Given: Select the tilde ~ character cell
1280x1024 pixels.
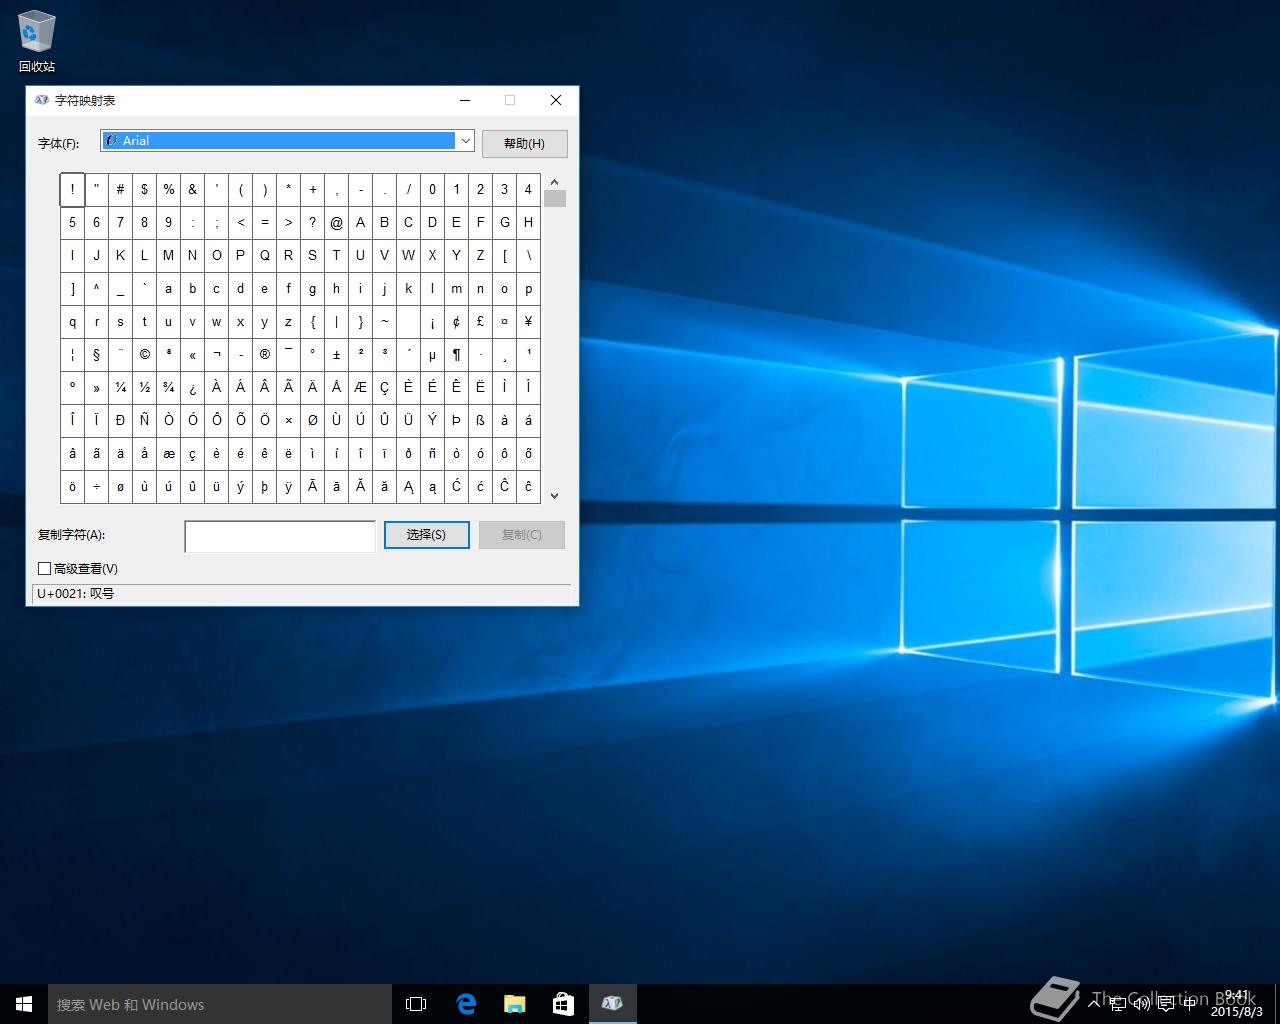Looking at the screenshot, I should click(384, 321).
